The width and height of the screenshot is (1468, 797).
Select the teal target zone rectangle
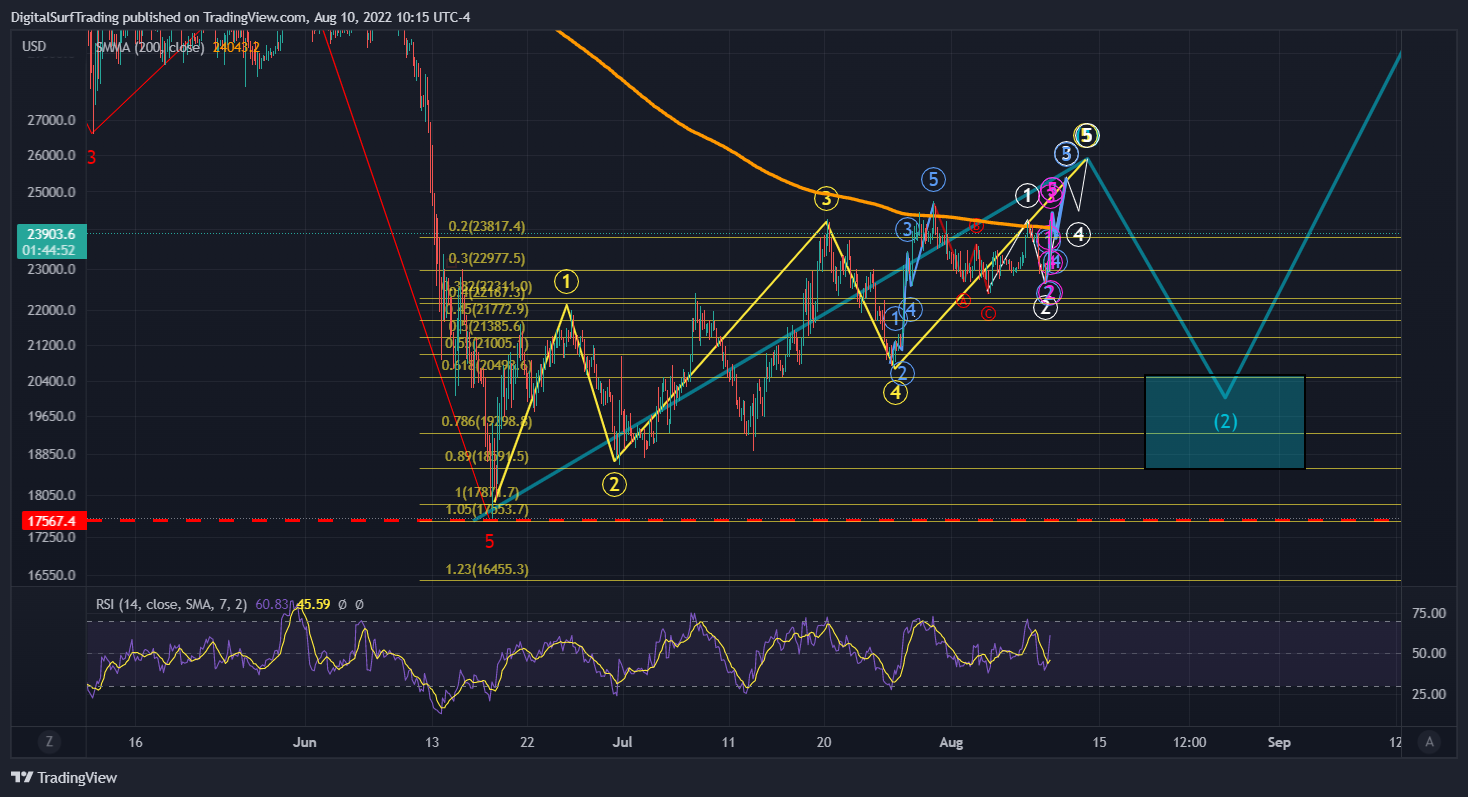coord(1225,422)
